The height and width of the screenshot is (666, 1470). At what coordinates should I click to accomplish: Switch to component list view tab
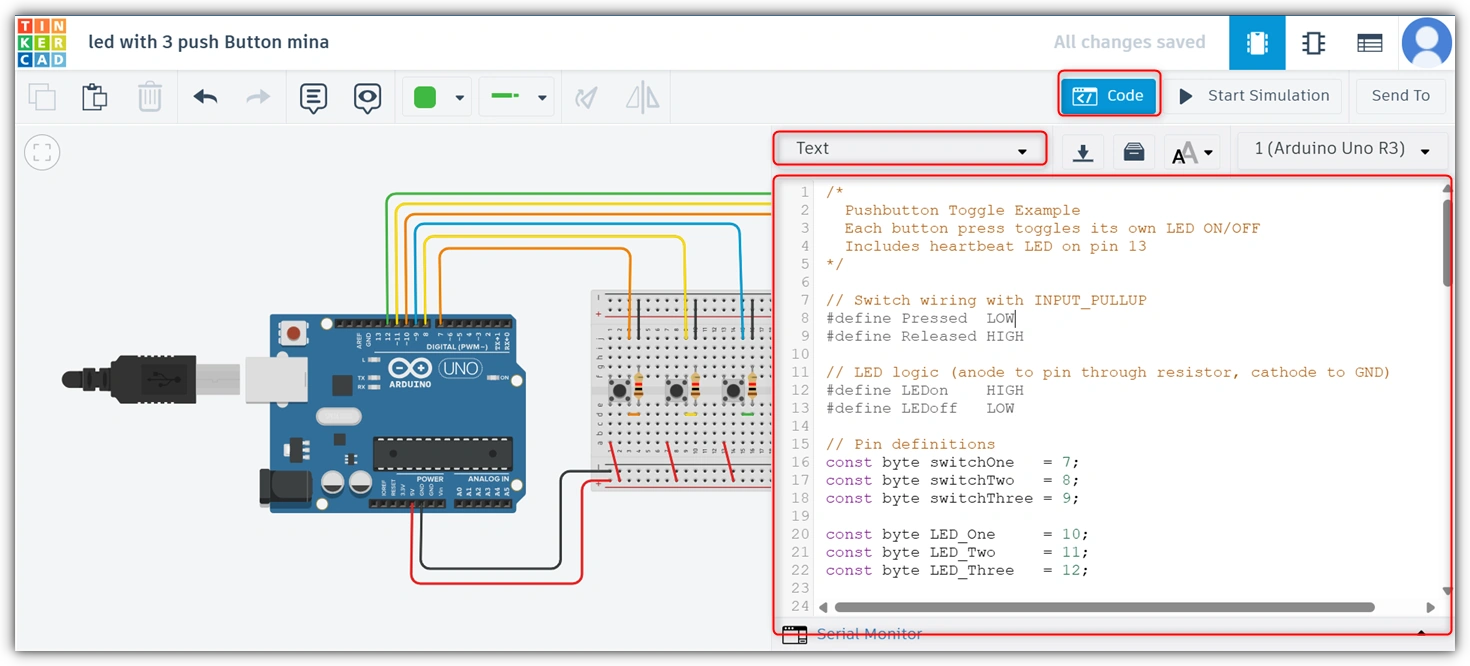[1369, 43]
